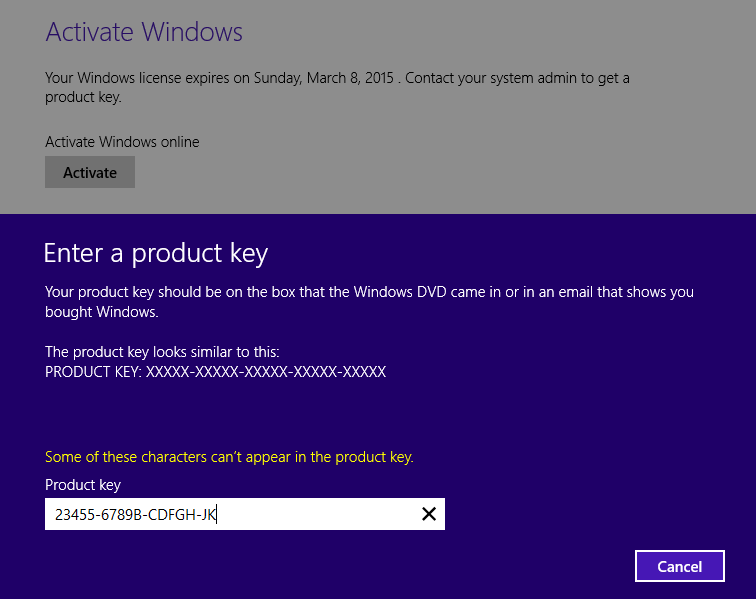756x599 pixels.
Task: Clear the product key field with the X
Action: (x=429, y=514)
